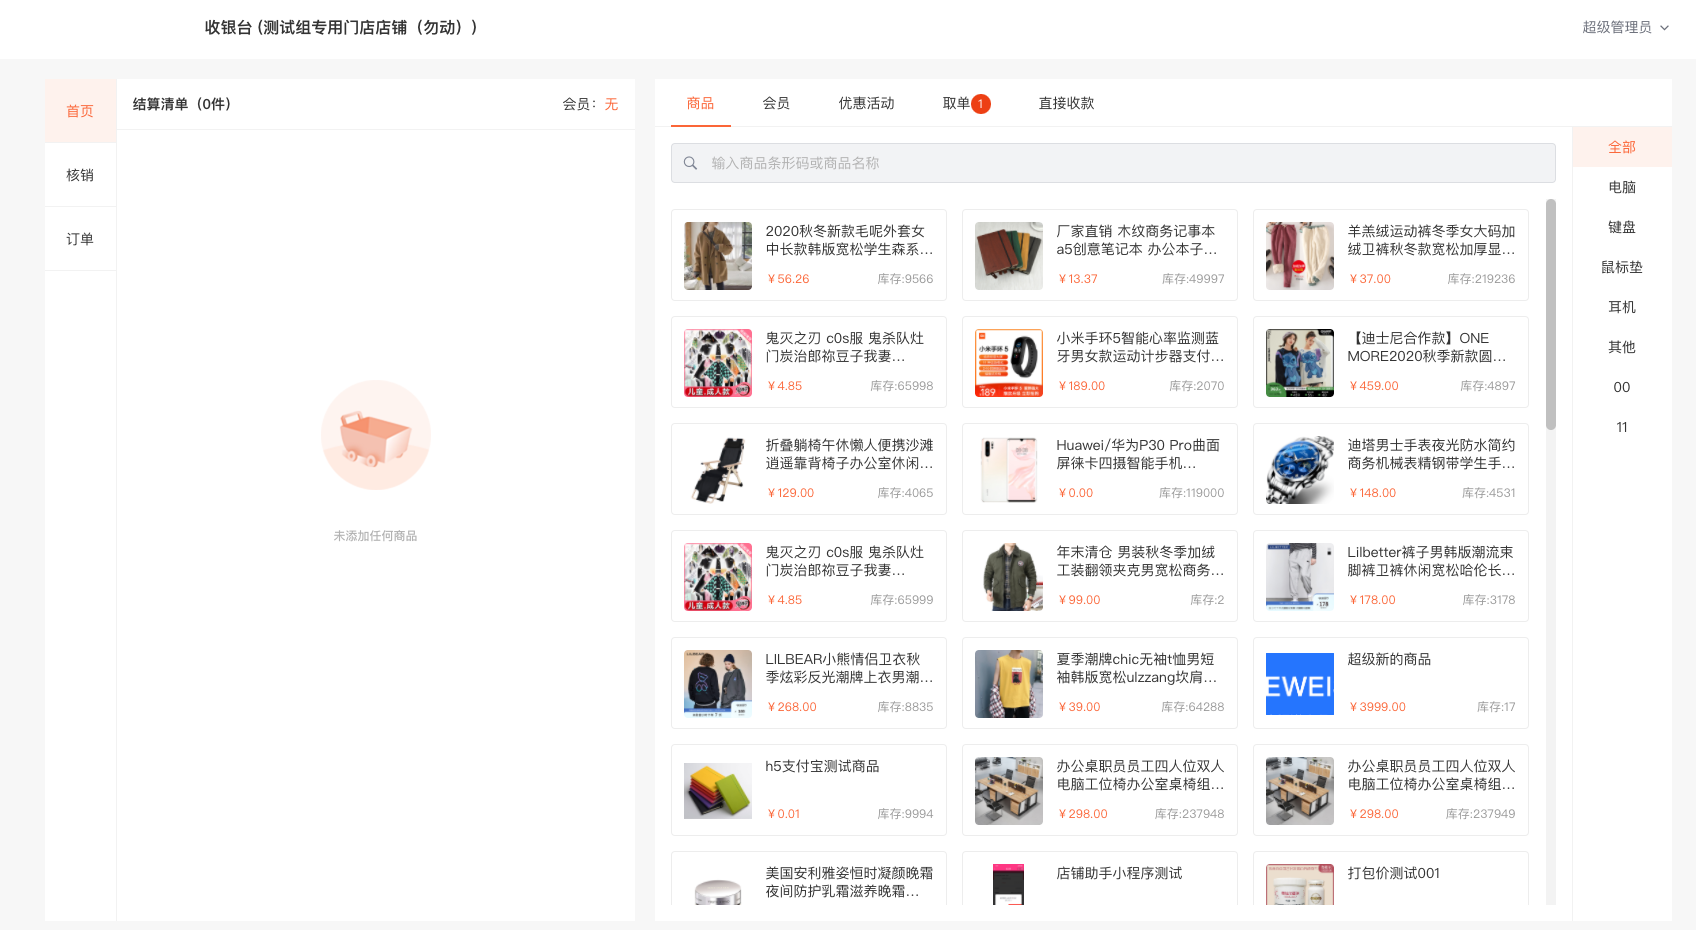
Task: Click the product list vertical scrollbar
Action: 1551,315
